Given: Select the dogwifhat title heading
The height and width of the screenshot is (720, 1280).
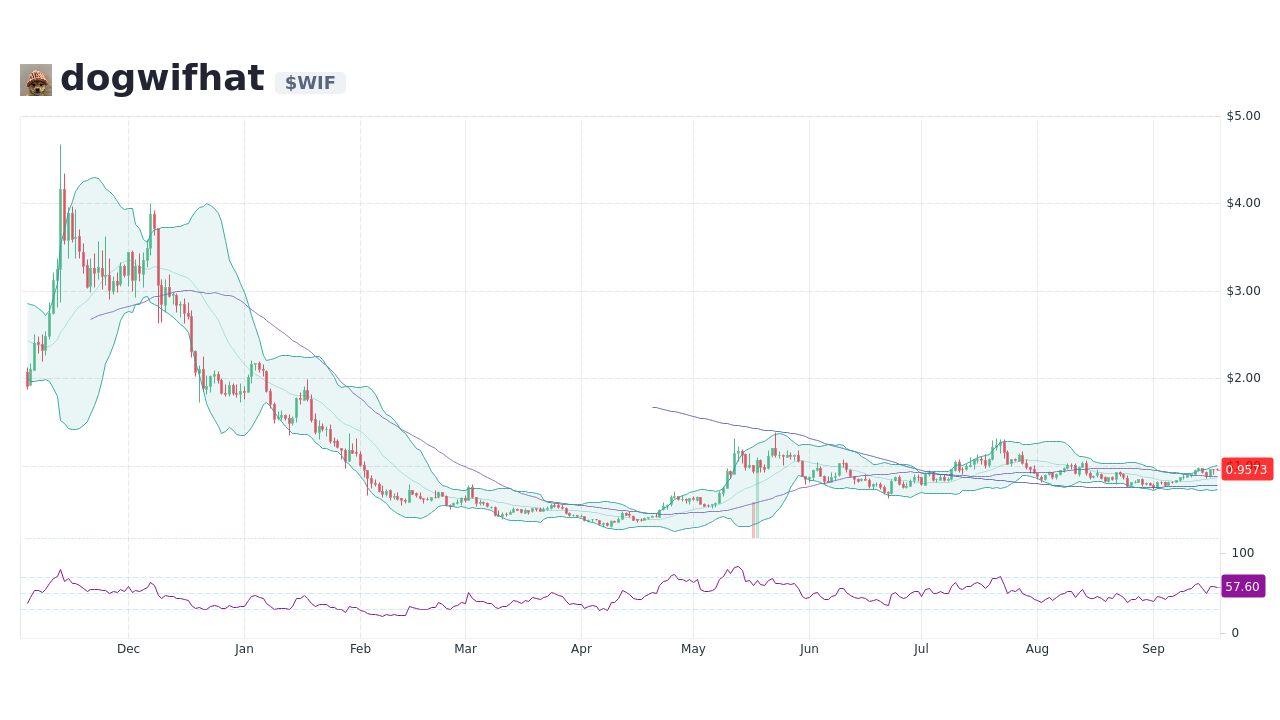Looking at the screenshot, I should tap(162, 77).
